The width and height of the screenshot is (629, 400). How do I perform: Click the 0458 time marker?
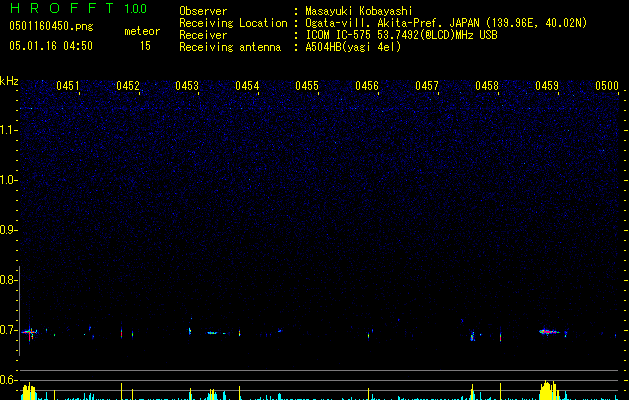pos(487,86)
